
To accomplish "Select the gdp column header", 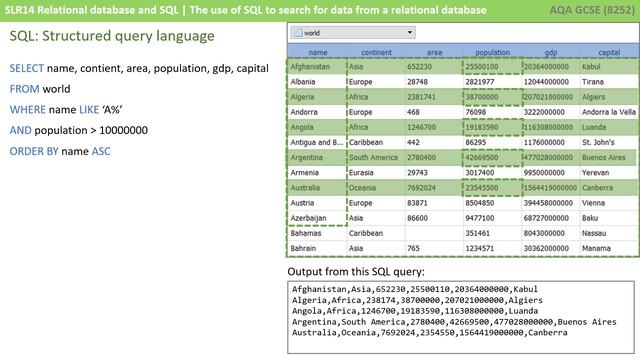I will (x=551, y=52).
